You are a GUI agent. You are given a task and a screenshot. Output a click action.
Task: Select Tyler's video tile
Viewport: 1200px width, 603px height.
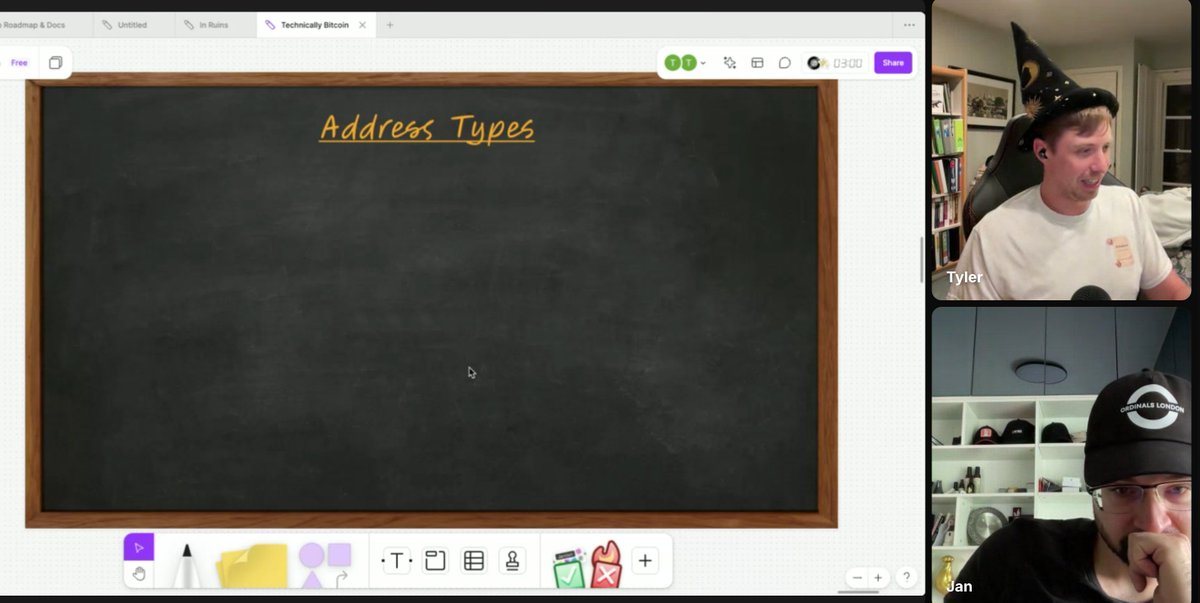[x=1061, y=151]
